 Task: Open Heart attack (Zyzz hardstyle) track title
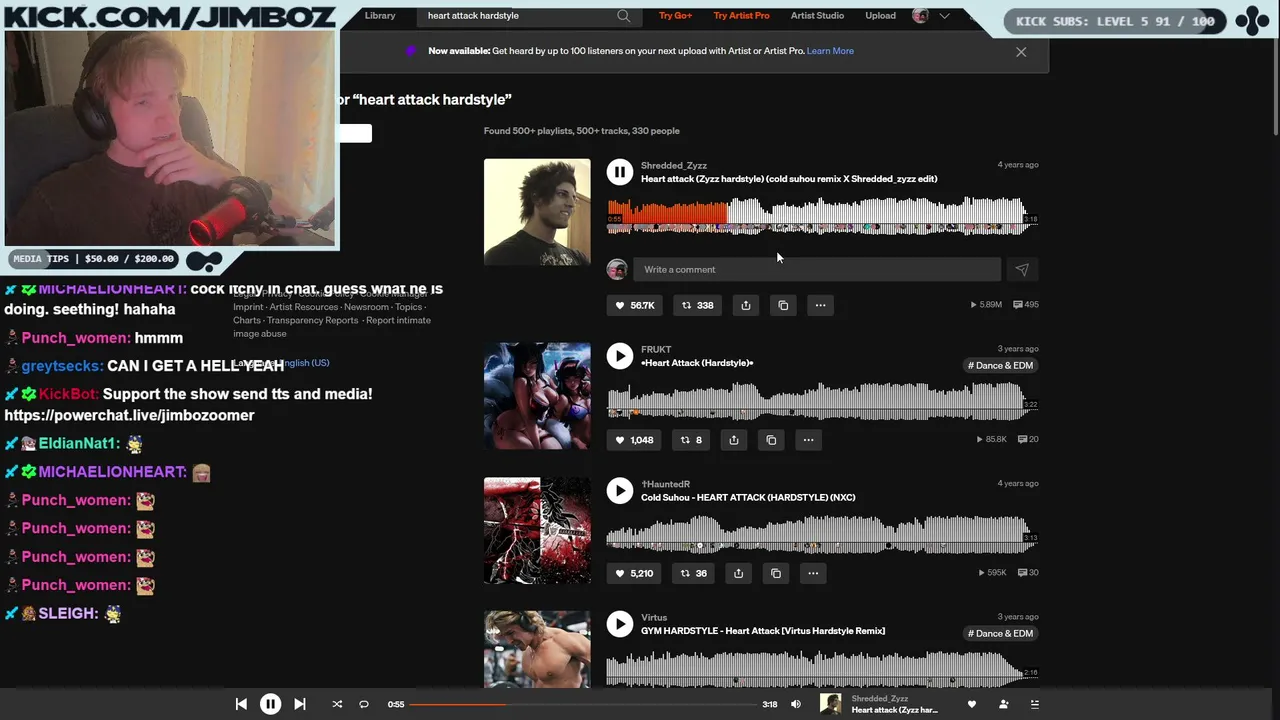pyautogui.click(x=789, y=179)
